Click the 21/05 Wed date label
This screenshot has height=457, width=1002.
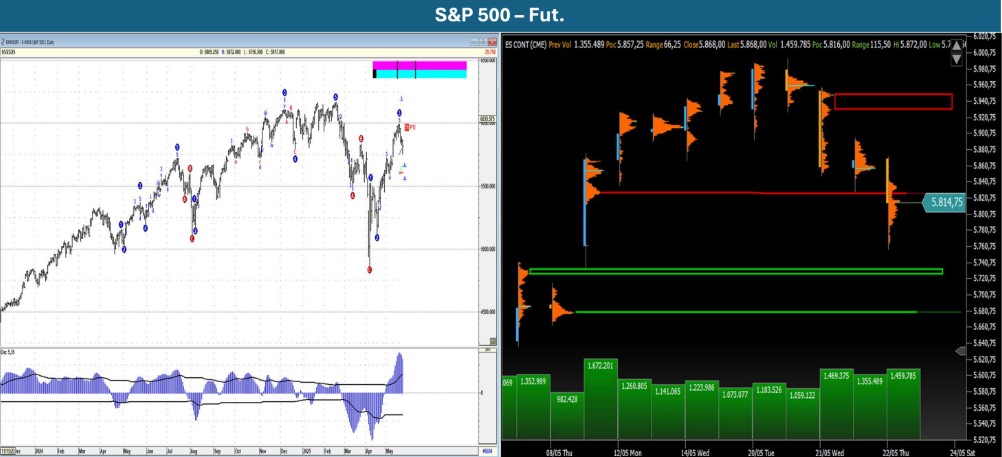click(832, 451)
